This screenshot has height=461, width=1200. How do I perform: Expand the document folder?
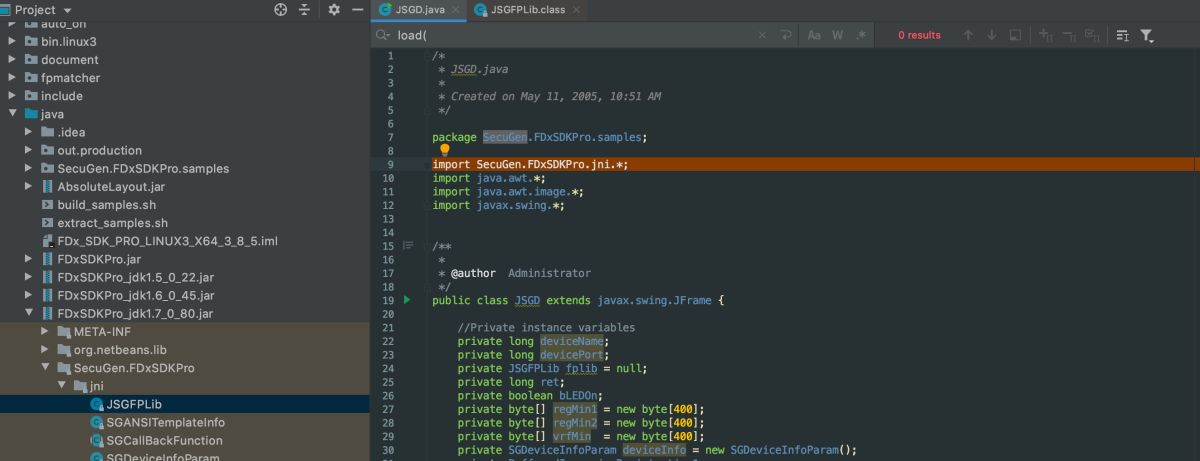[12, 60]
